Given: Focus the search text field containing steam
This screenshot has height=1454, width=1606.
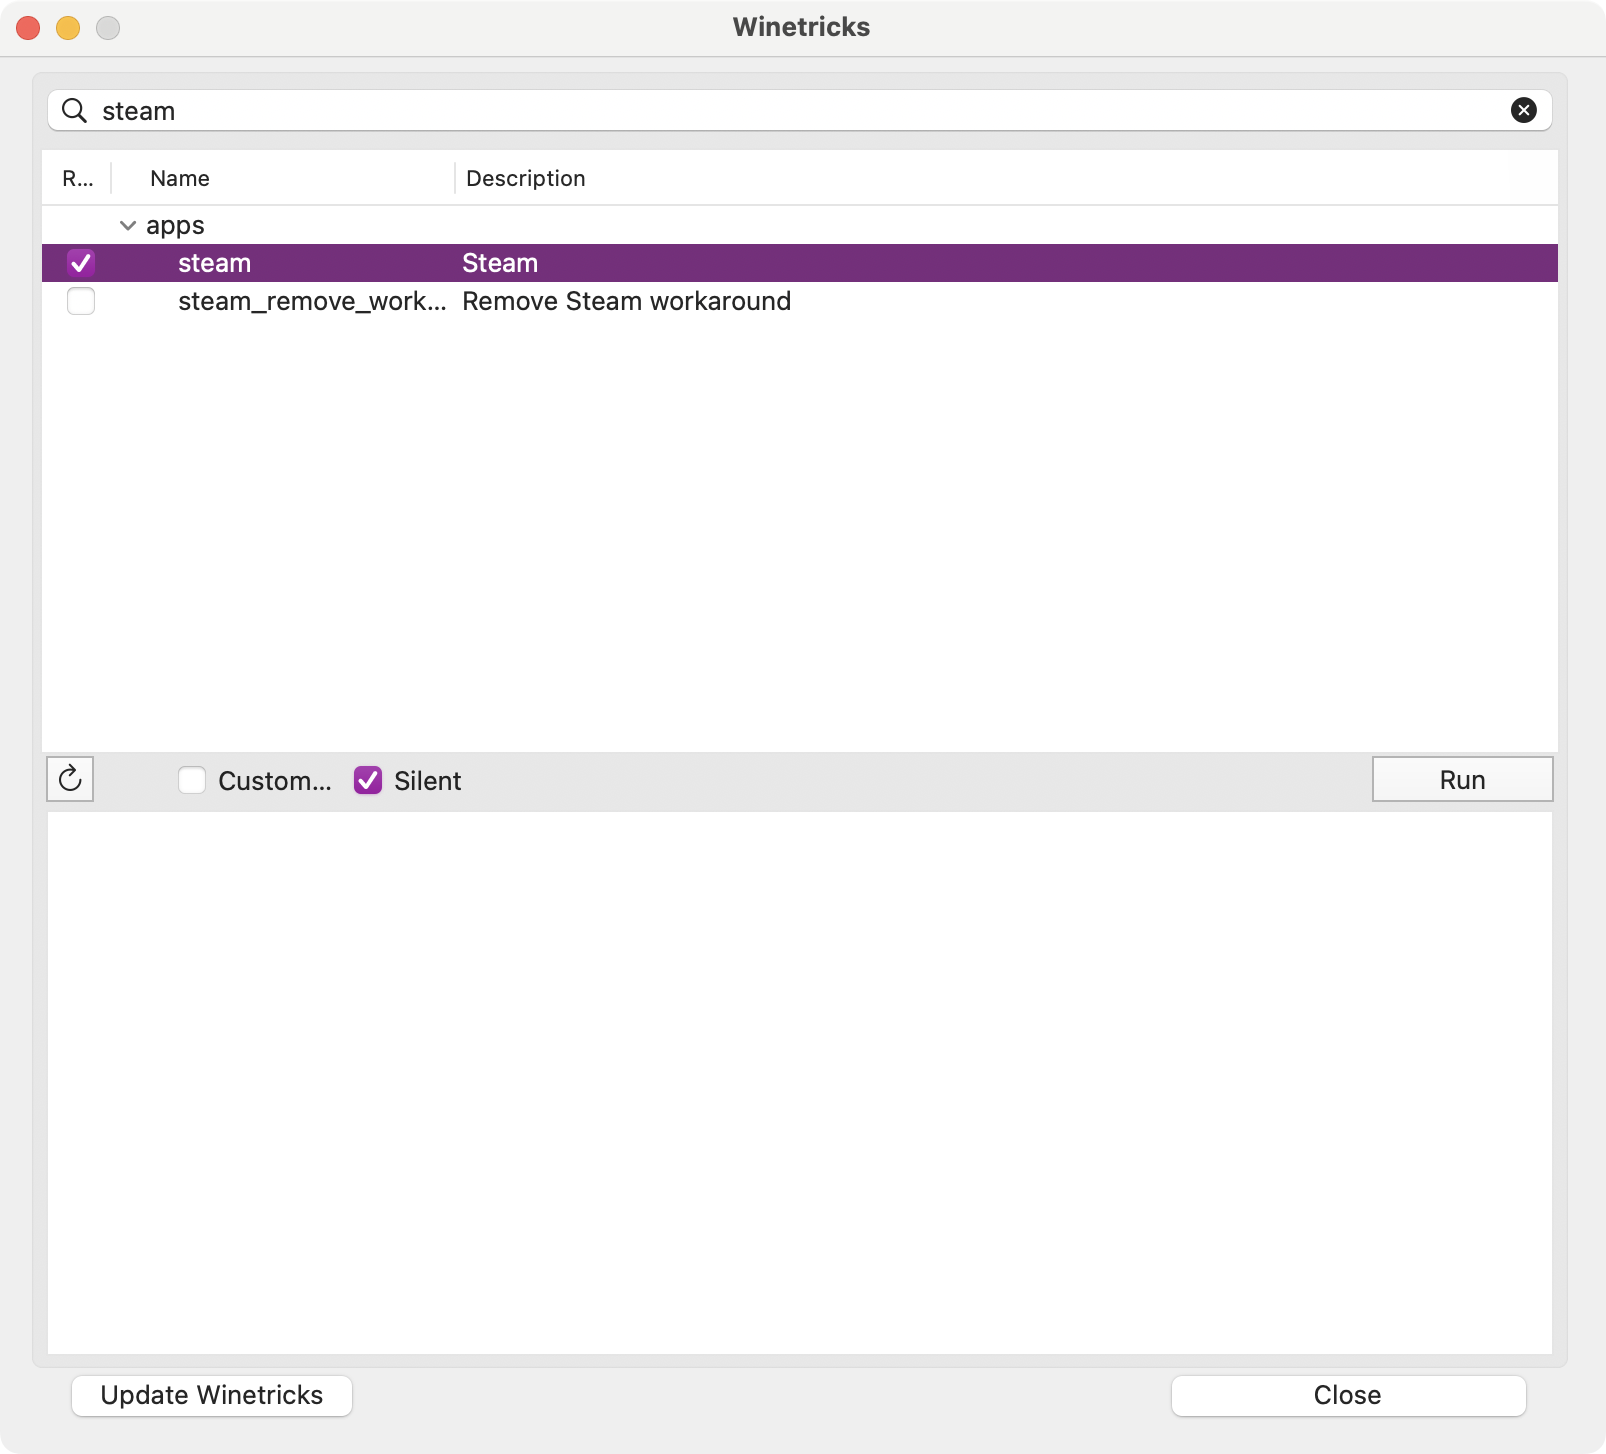Looking at the screenshot, I should [780, 110].
